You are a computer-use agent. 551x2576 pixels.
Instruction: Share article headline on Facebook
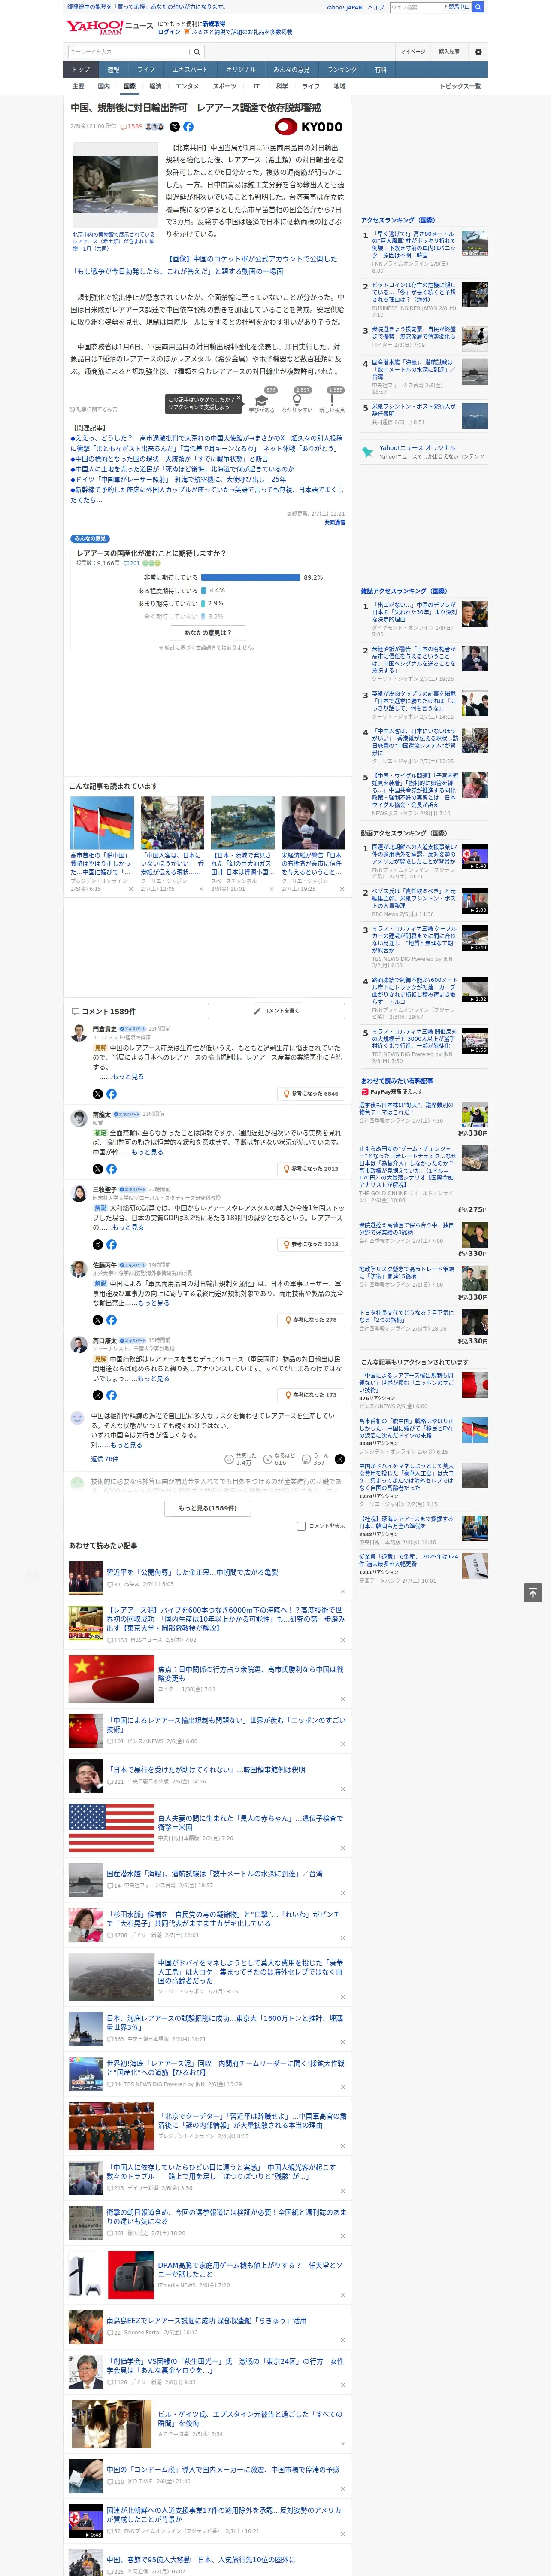click(188, 127)
